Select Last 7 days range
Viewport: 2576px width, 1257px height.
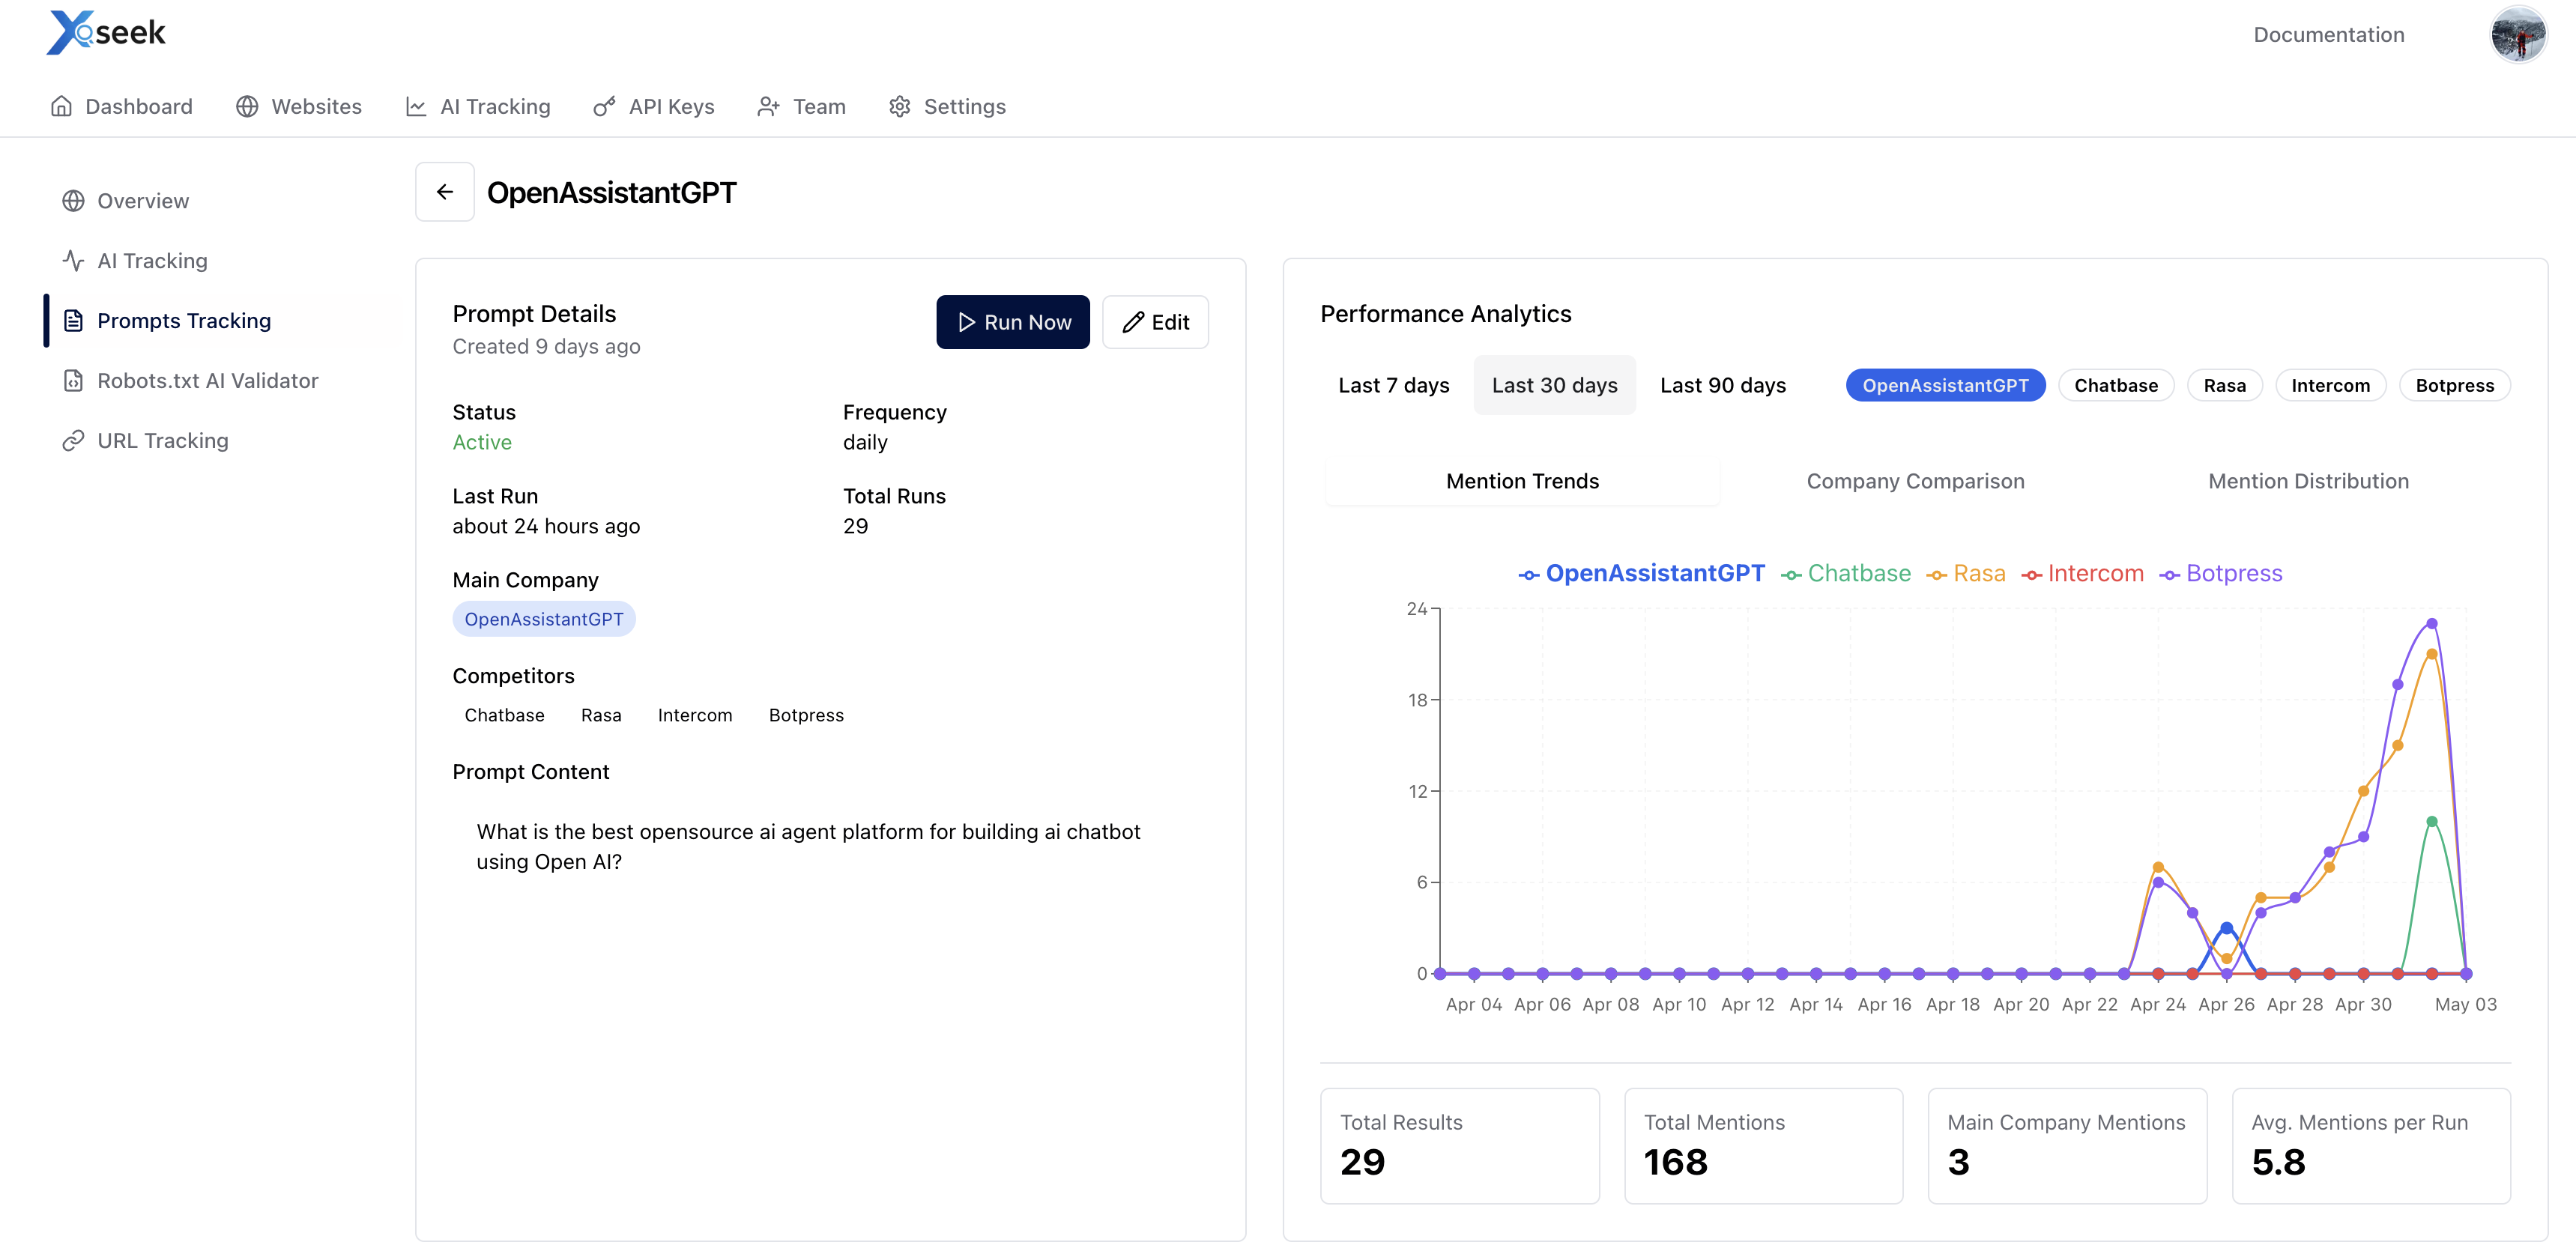1394,385
